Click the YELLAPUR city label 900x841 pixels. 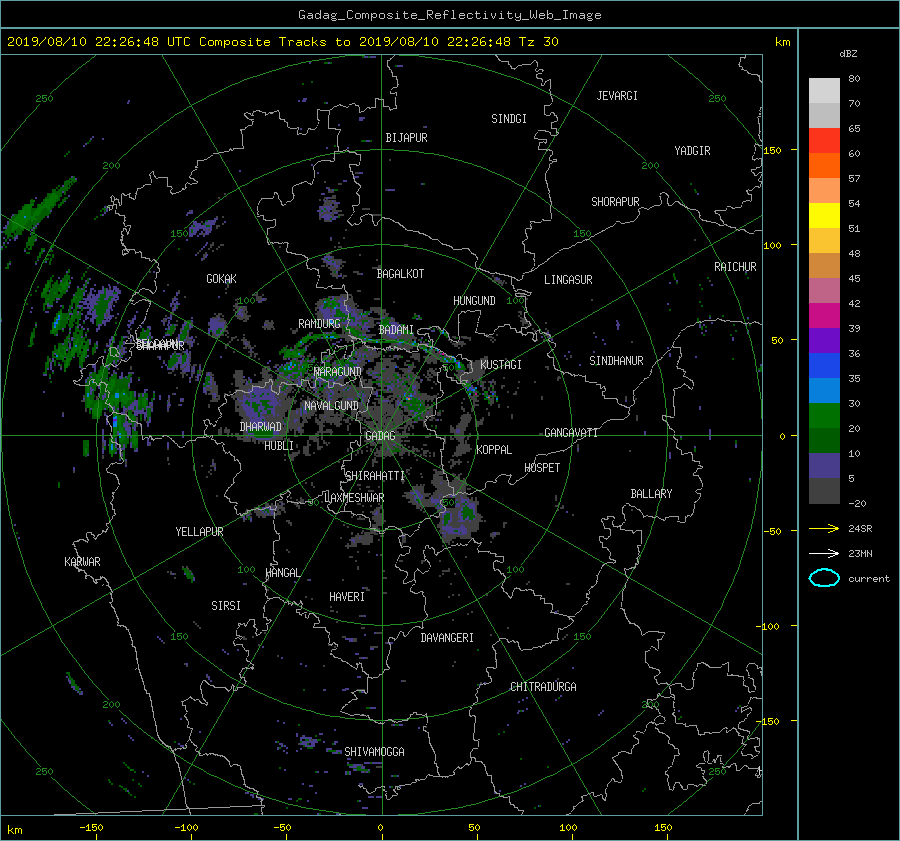pyautogui.click(x=199, y=532)
